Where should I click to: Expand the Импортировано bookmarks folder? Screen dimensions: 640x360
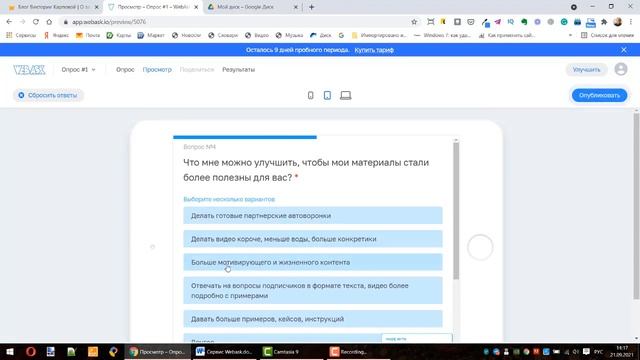379,36
